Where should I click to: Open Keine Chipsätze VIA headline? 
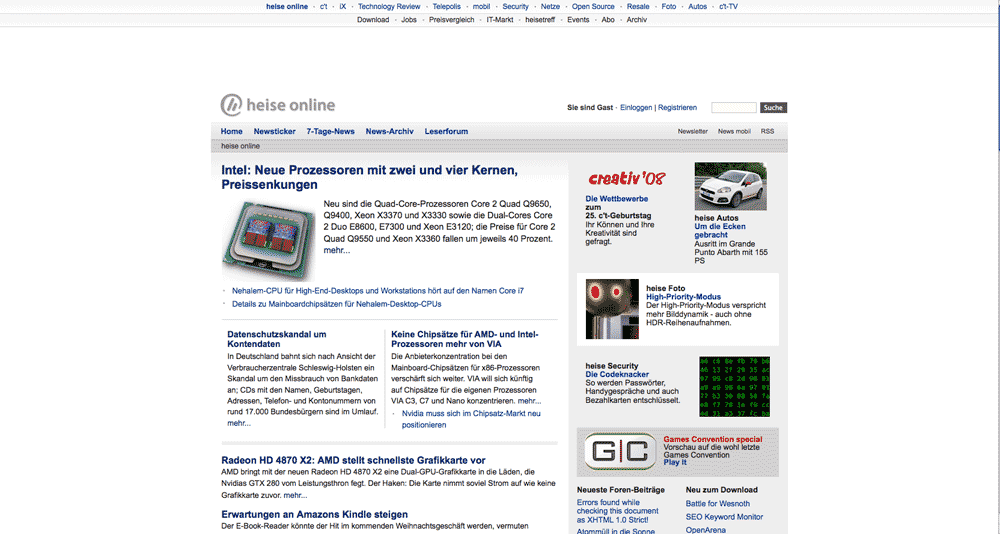[x=465, y=339]
